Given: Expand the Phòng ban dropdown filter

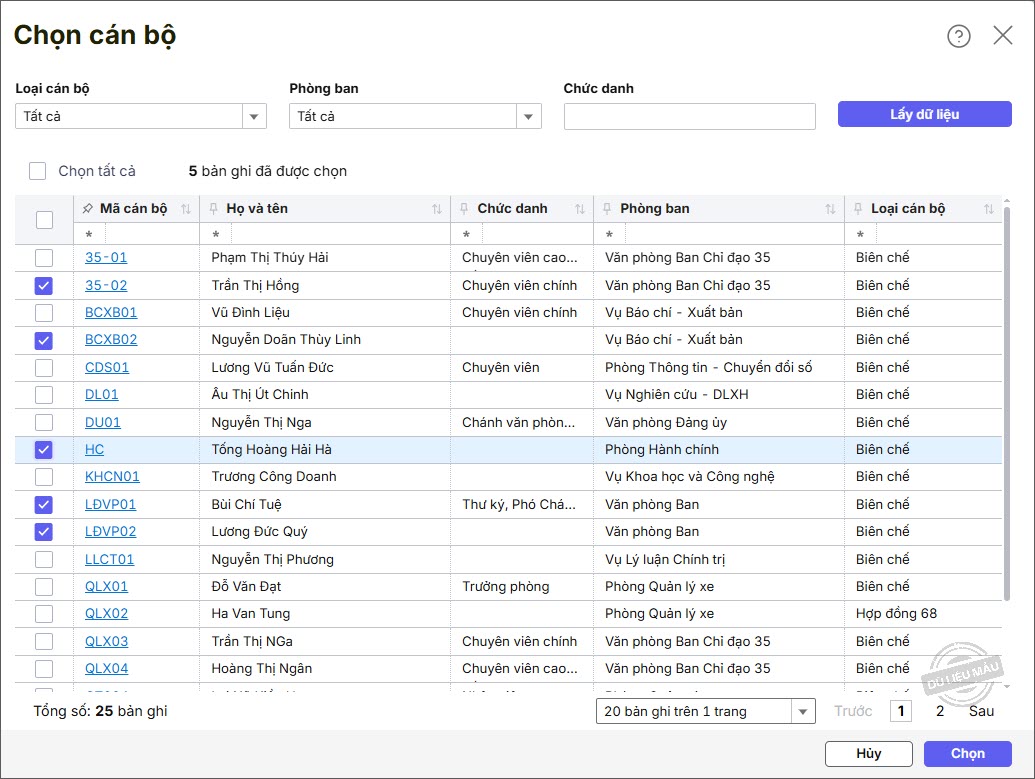Looking at the screenshot, I should pos(528,116).
